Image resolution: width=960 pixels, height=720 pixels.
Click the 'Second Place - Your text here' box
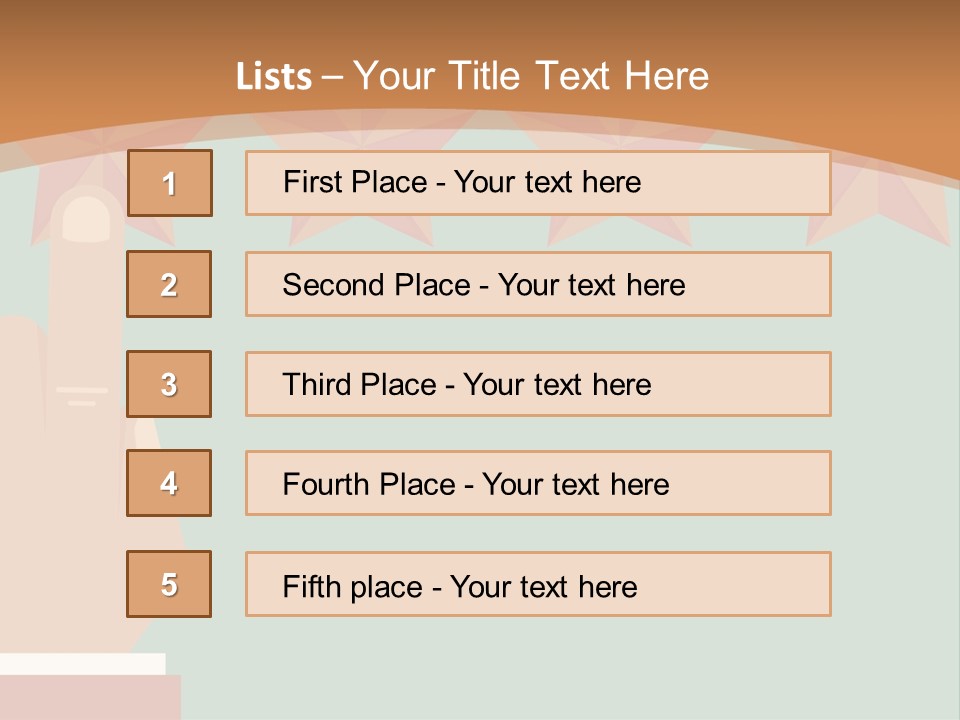click(538, 284)
